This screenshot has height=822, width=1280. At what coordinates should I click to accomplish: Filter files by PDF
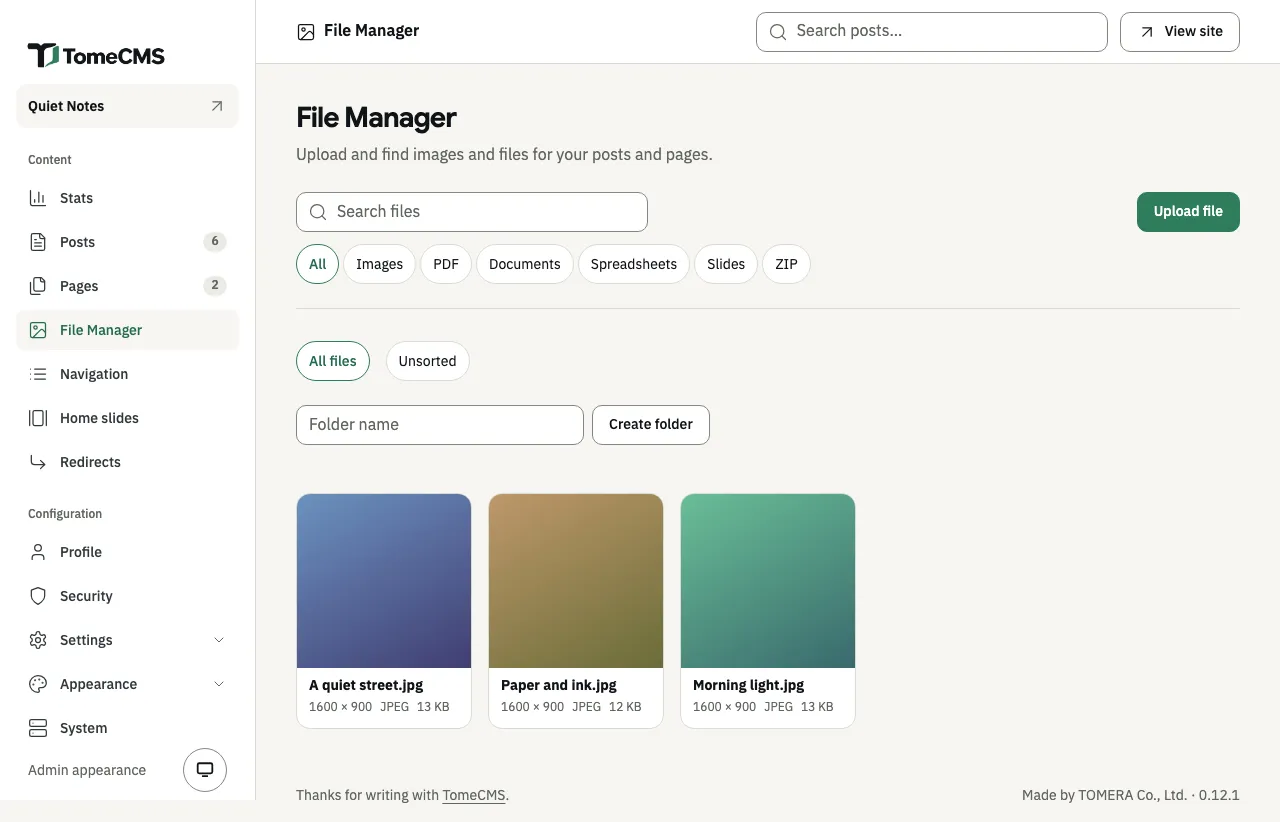(446, 264)
